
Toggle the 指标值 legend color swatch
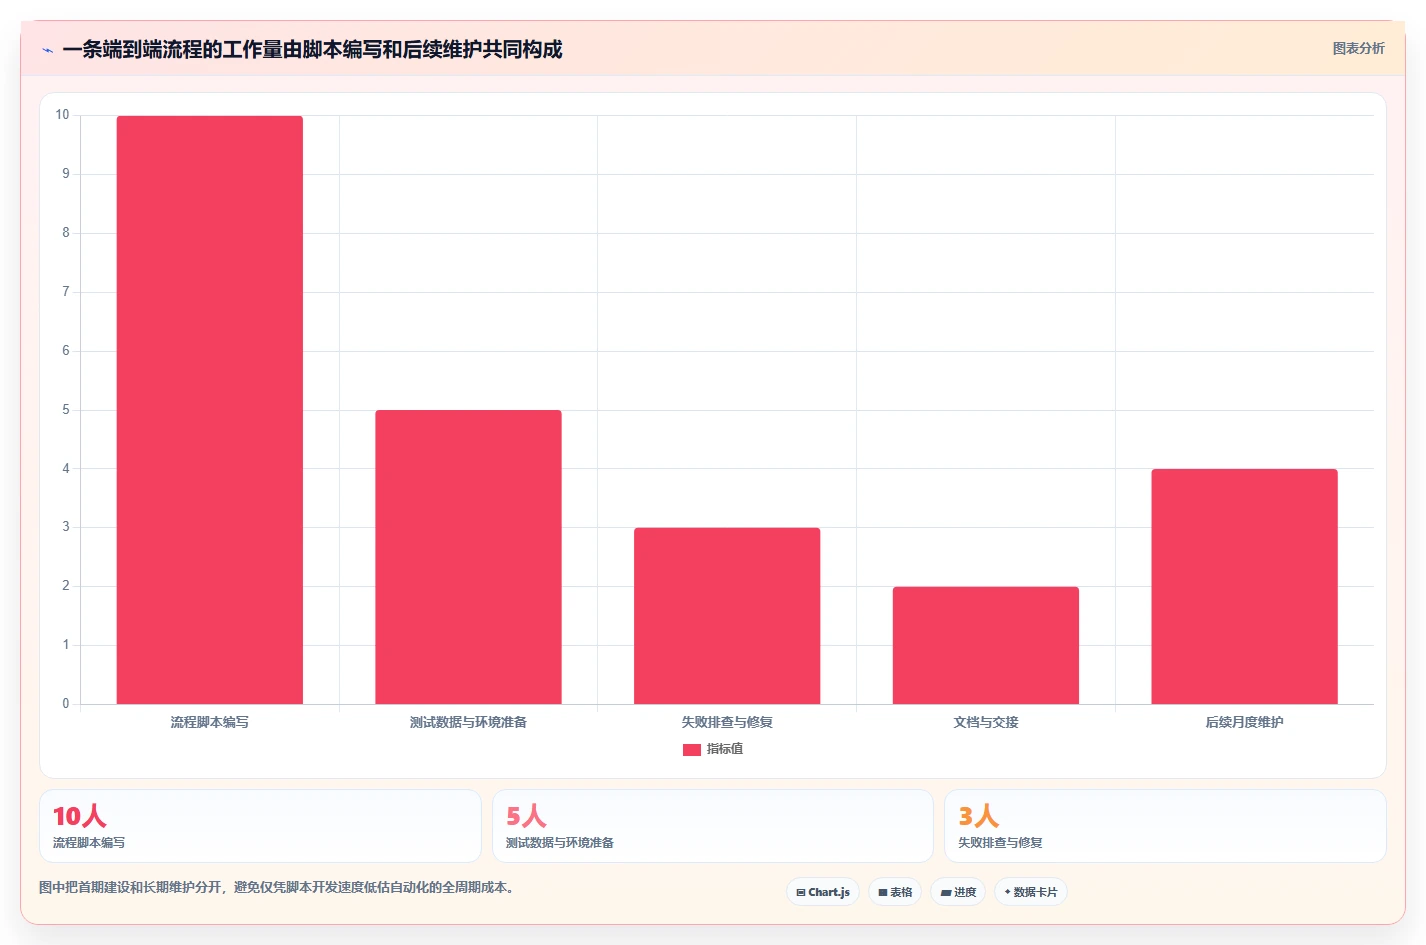[692, 749]
